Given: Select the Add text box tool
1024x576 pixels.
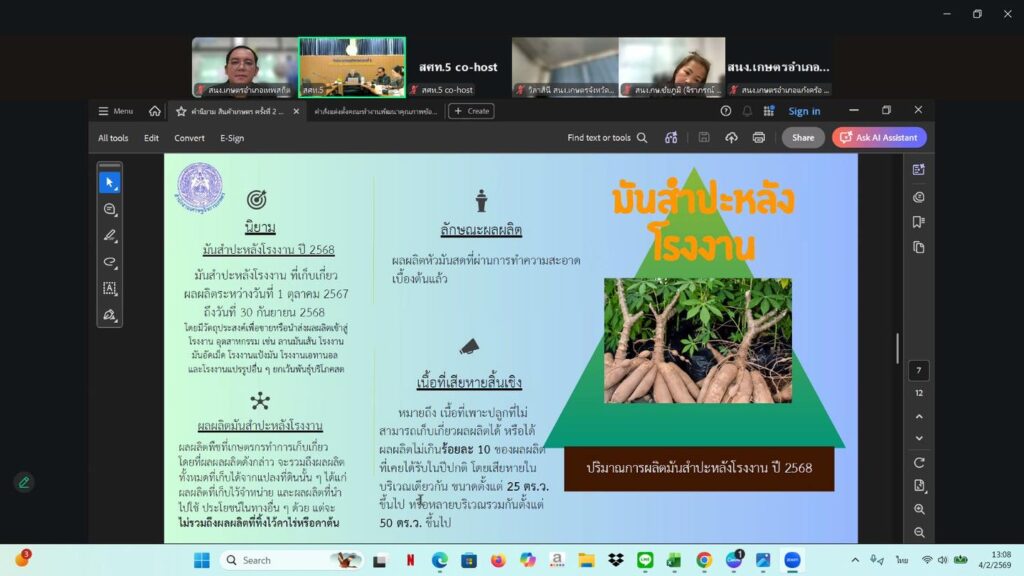Looking at the screenshot, I should 110,288.
